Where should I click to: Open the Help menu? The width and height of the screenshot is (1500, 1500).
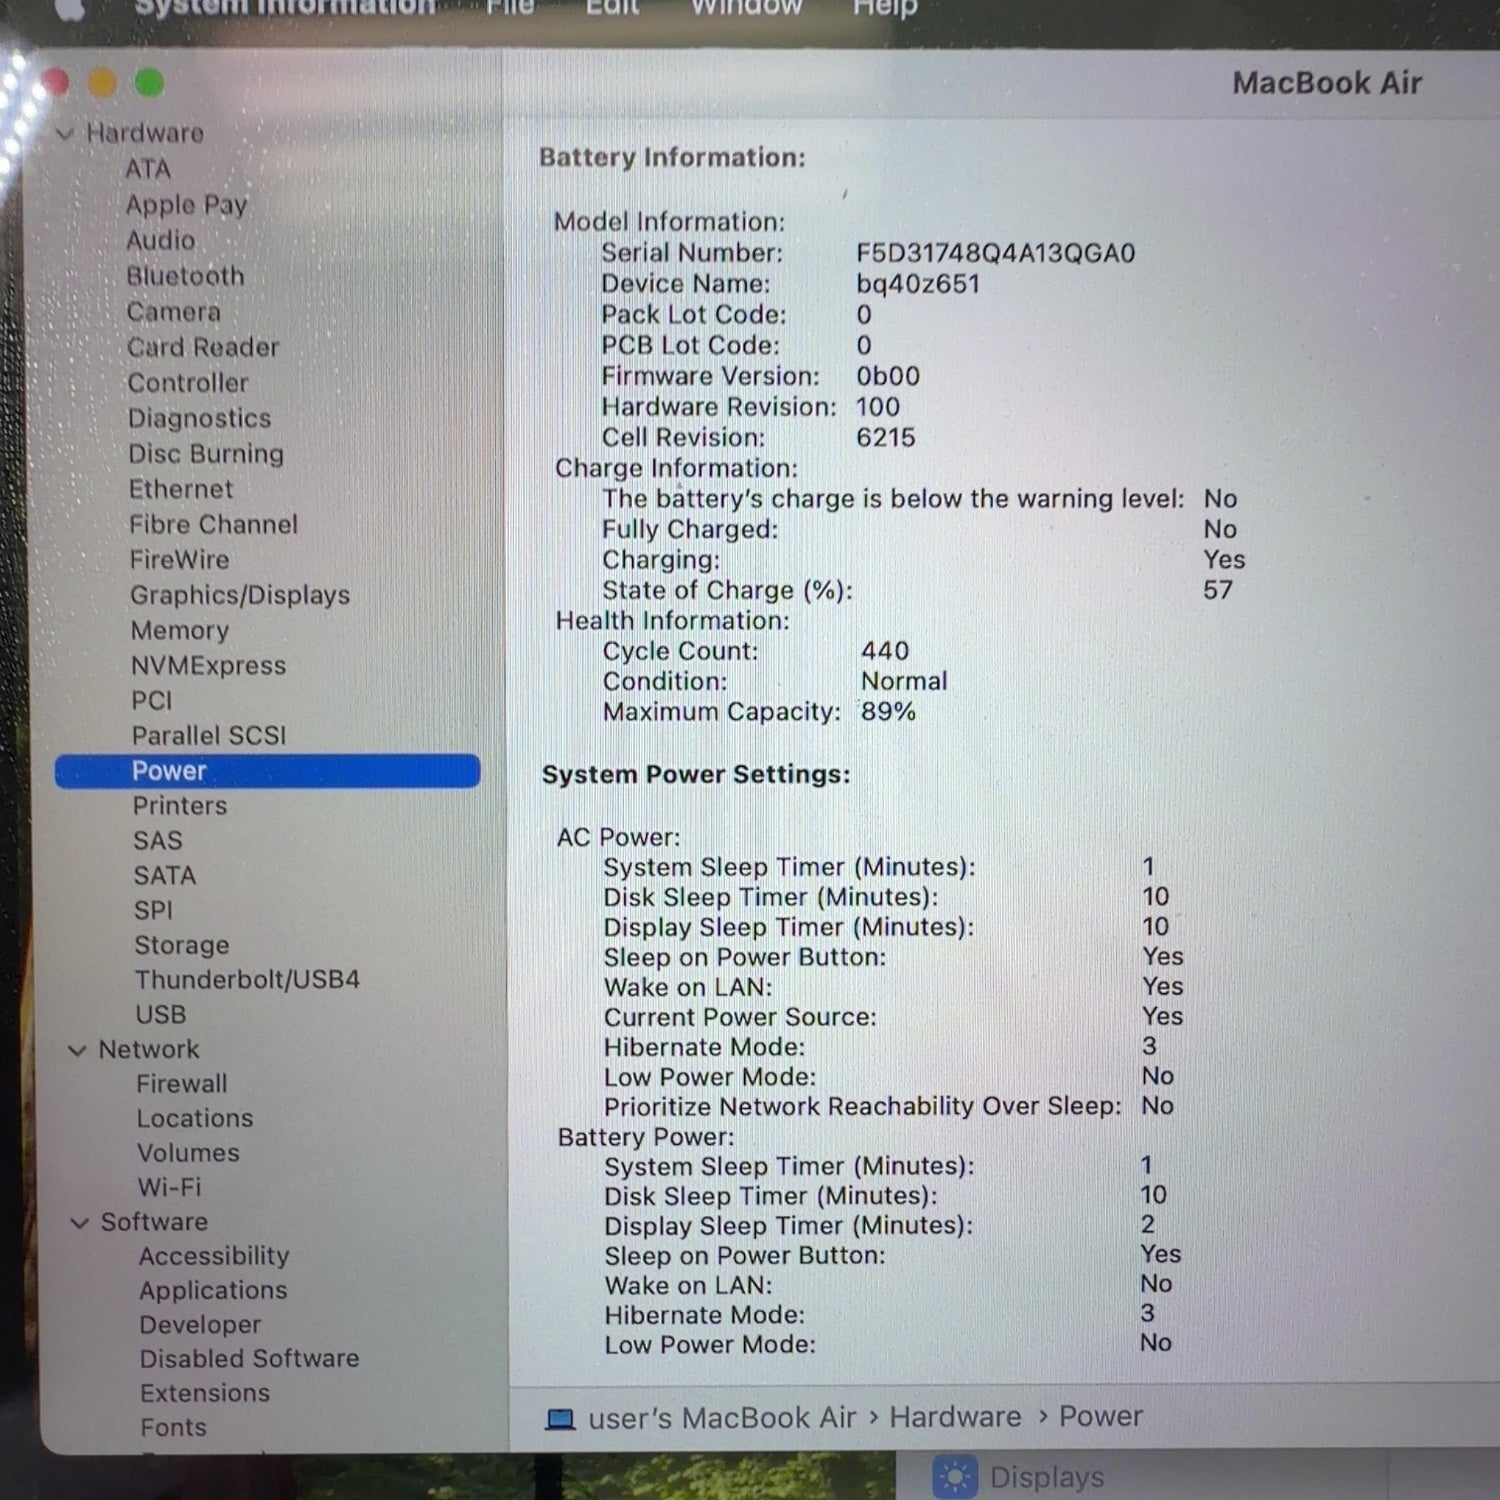pos(885,8)
